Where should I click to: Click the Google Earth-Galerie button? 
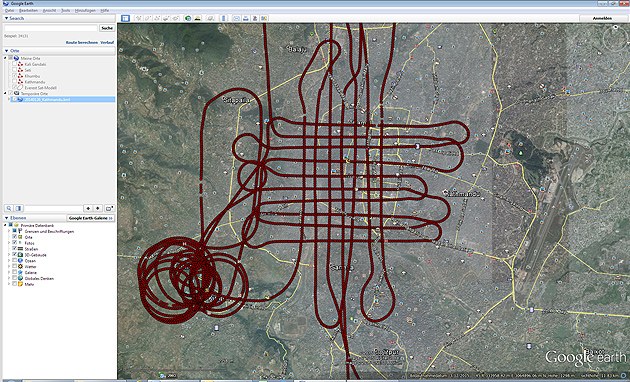pyautogui.click(x=90, y=218)
